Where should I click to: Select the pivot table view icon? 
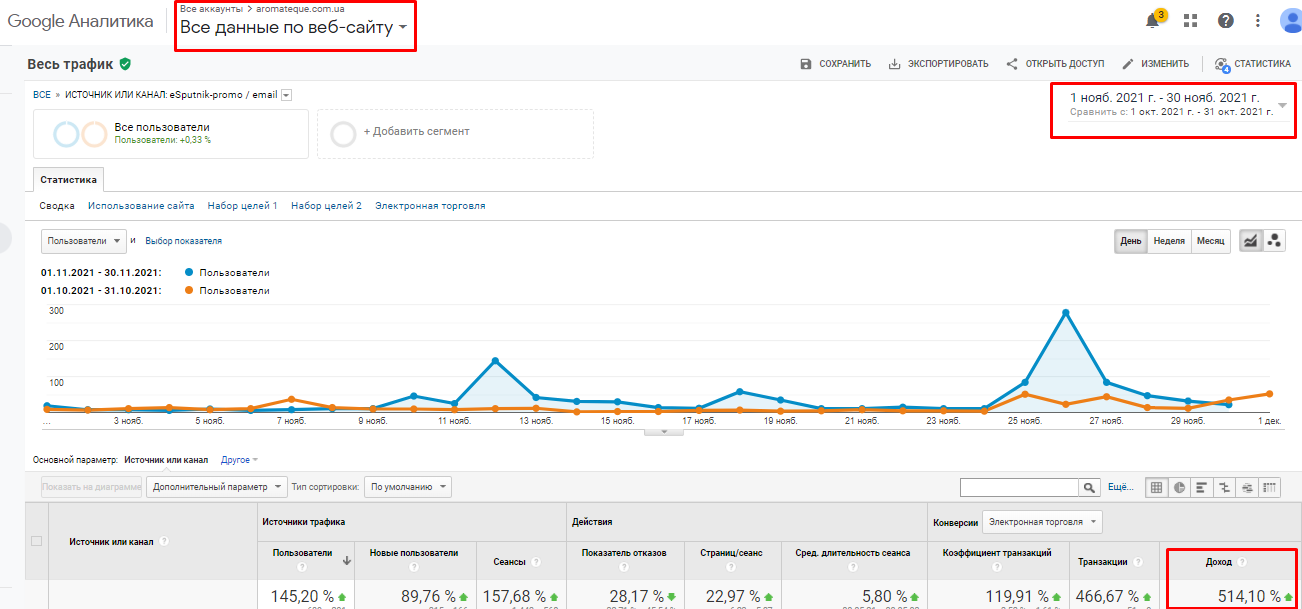(1270, 487)
